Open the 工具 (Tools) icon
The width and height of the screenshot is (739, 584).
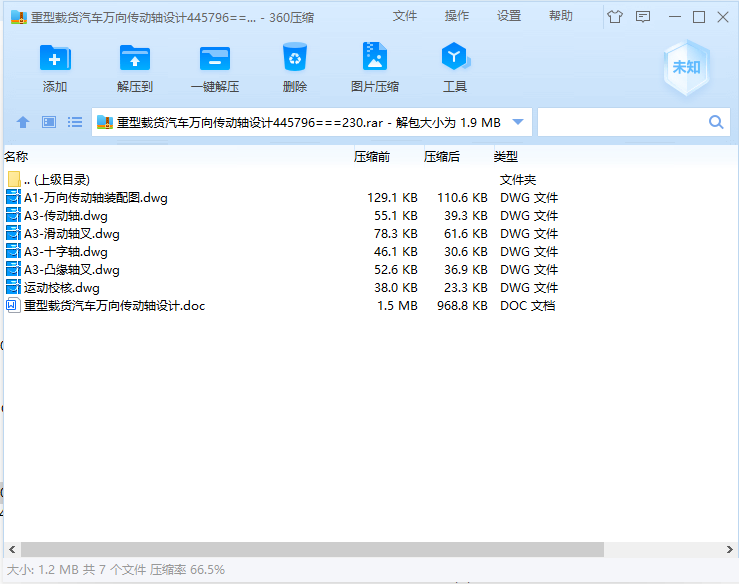click(455, 57)
